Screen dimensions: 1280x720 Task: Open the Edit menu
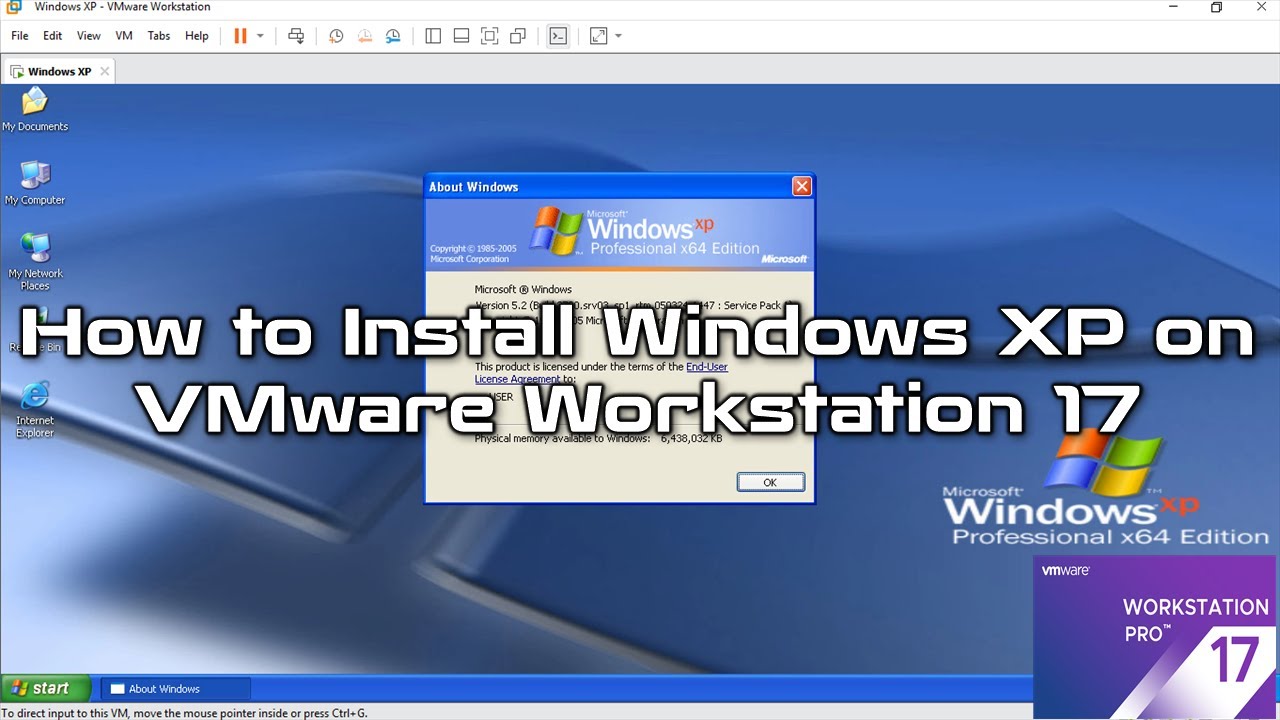click(53, 36)
